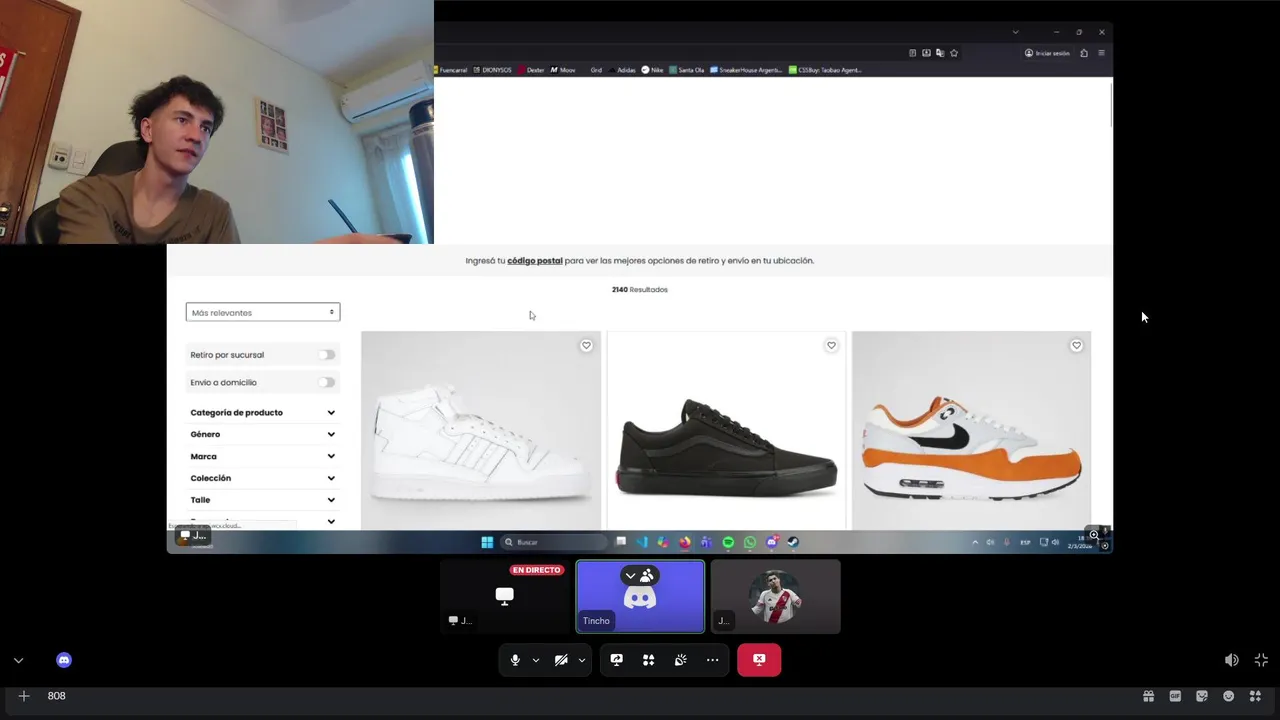Favorite the black Vans sneaker
This screenshot has width=1280, height=720.
pos(831,346)
